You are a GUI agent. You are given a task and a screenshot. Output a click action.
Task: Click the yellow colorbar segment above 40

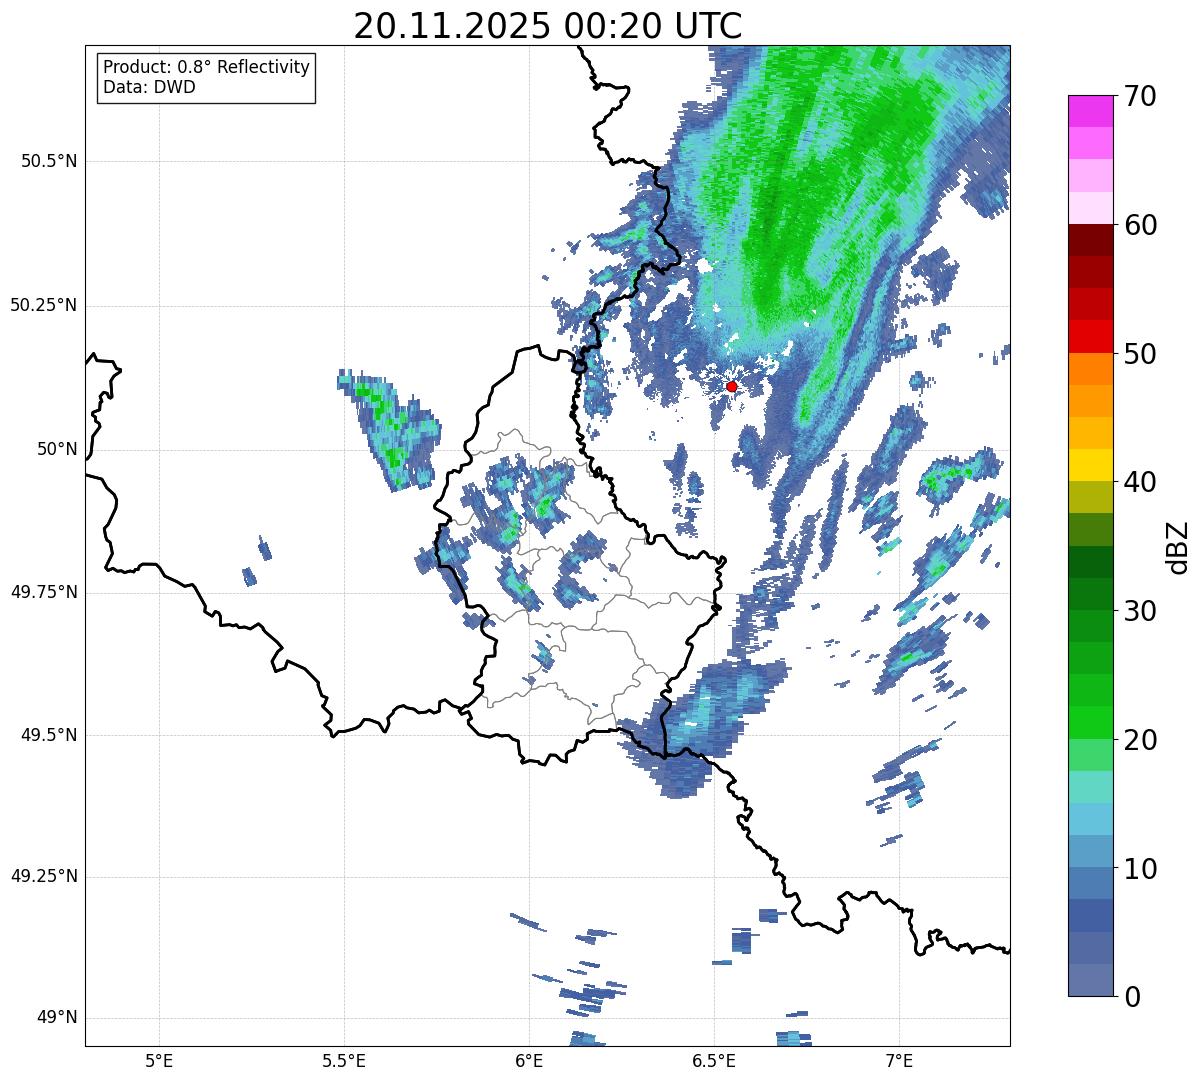[1090, 465]
